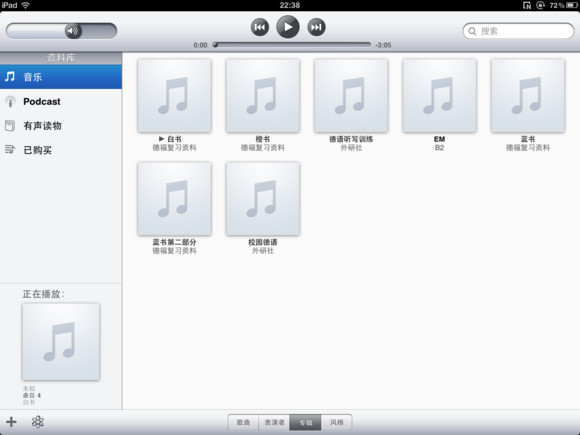Click the playback progress bar

pyautogui.click(x=291, y=45)
